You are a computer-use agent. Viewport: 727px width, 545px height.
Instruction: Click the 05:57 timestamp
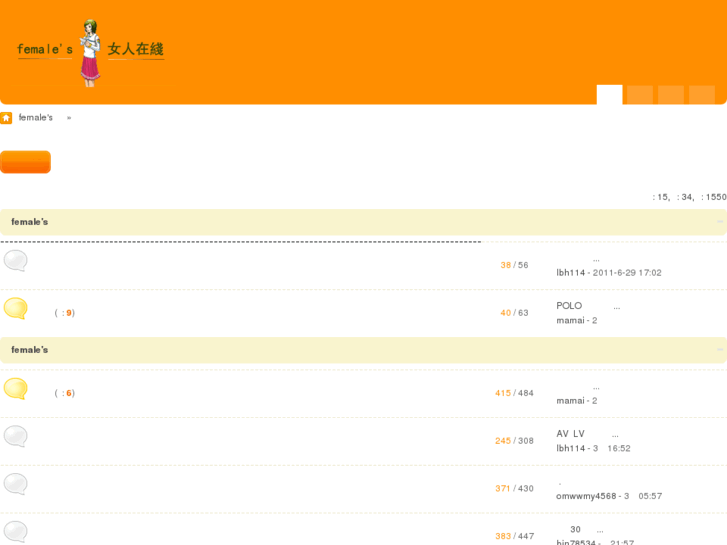pyautogui.click(x=650, y=496)
